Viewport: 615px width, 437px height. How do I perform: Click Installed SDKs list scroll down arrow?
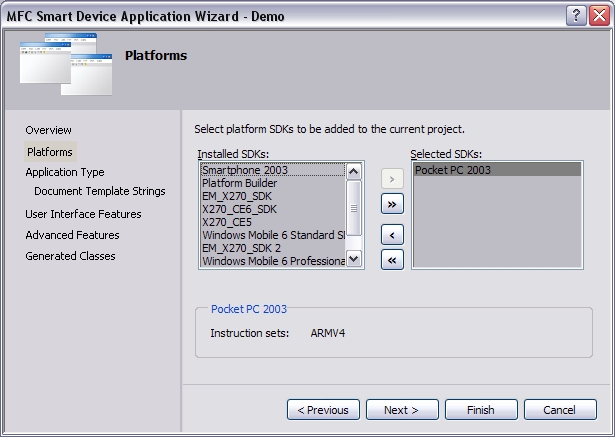click(354, 259)
